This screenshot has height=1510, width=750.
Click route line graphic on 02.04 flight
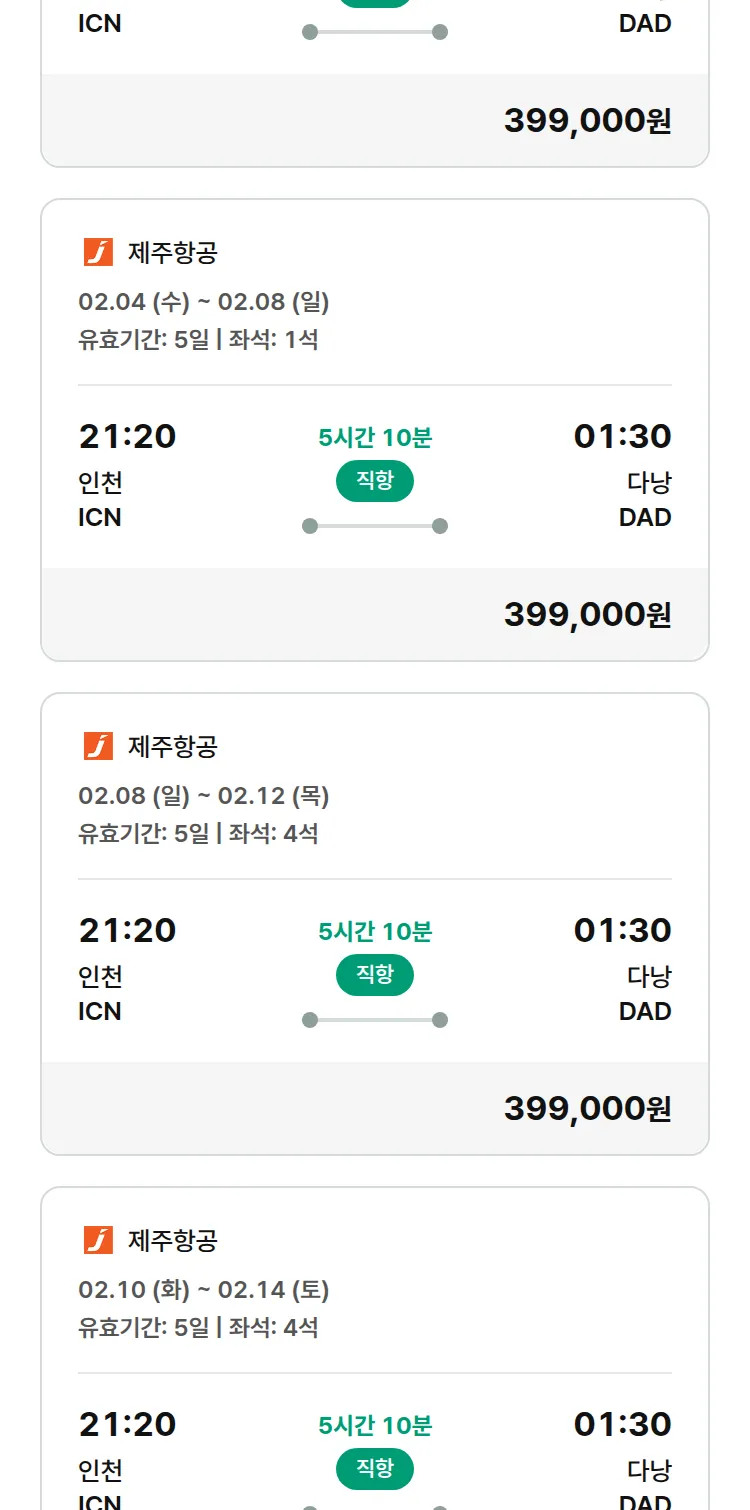[x=375, y=526]
